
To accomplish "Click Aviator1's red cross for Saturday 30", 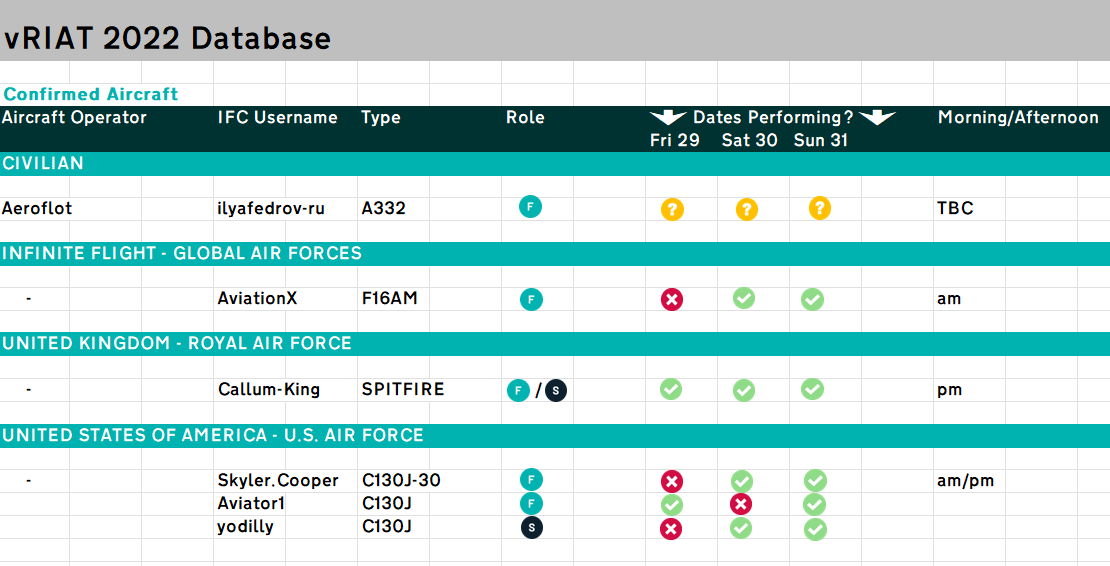I will point(741,504).
